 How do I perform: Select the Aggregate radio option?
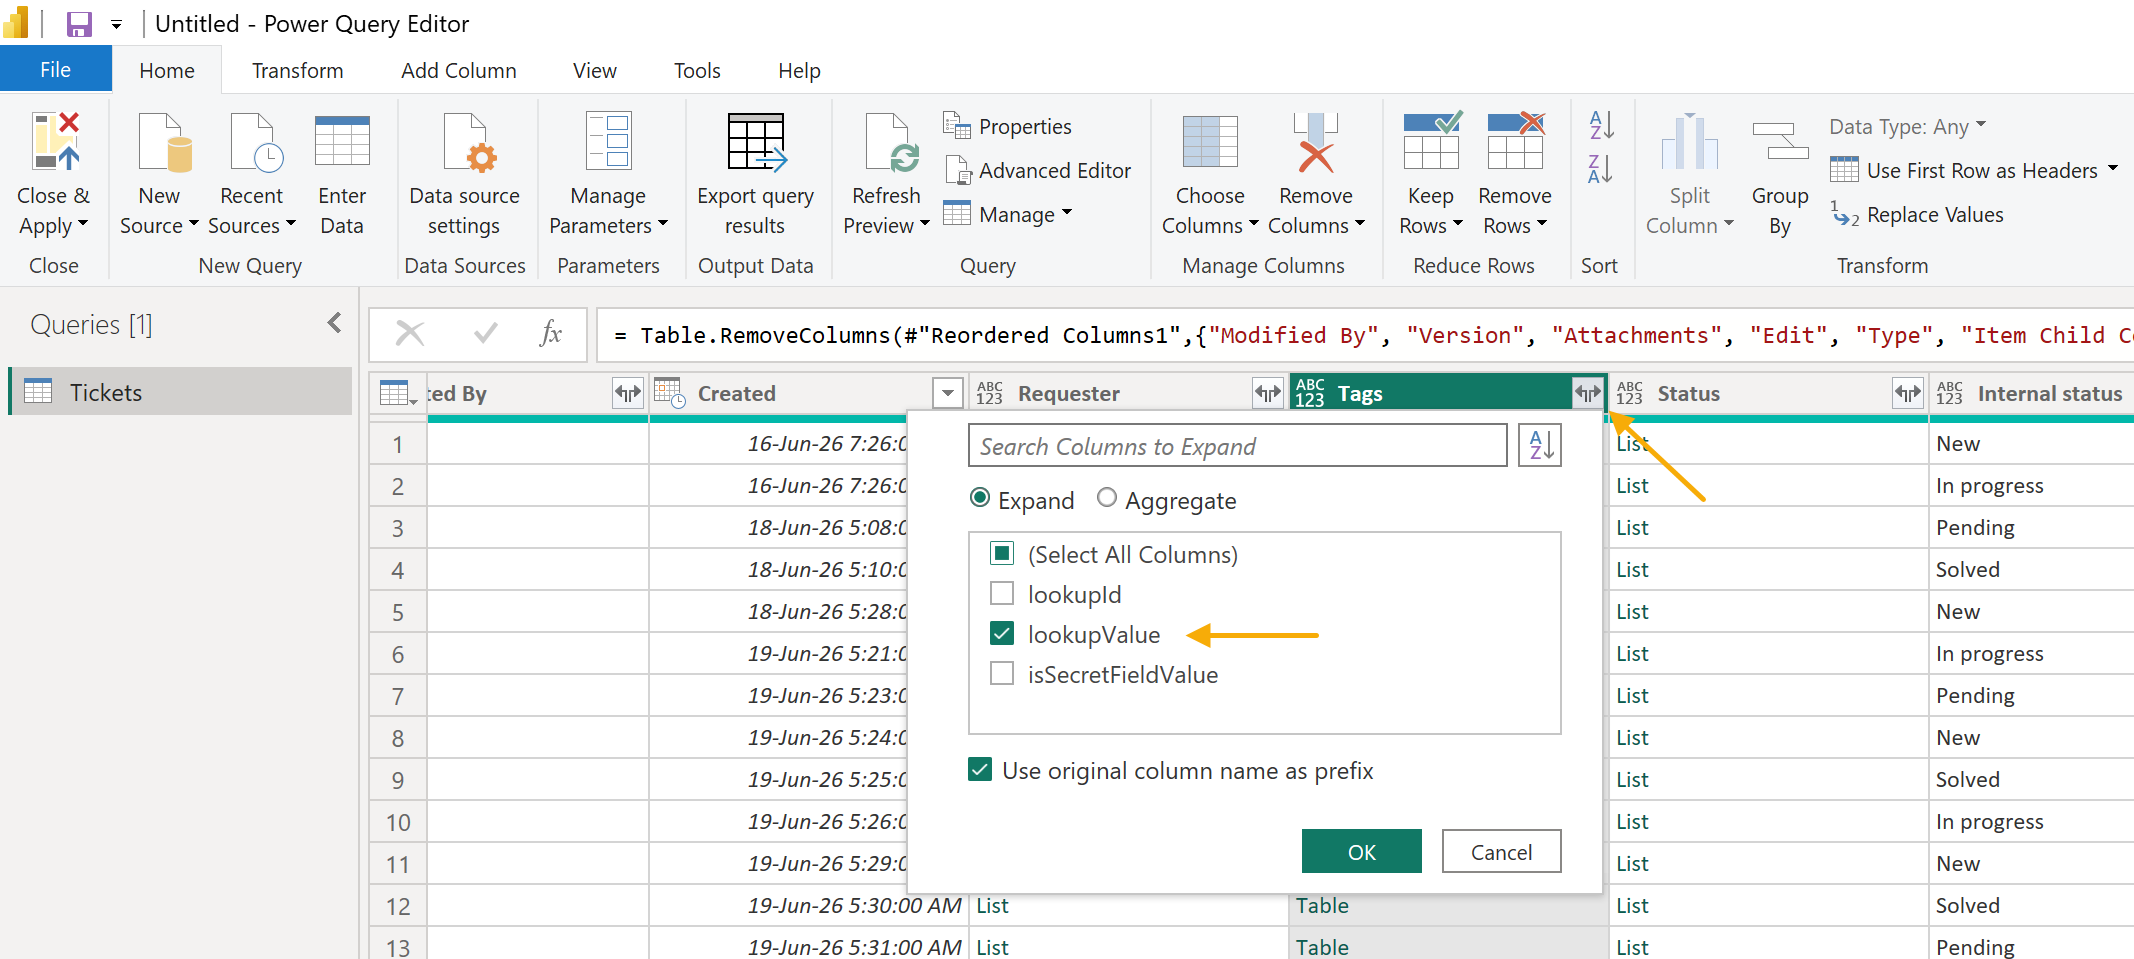[1106, 497]
